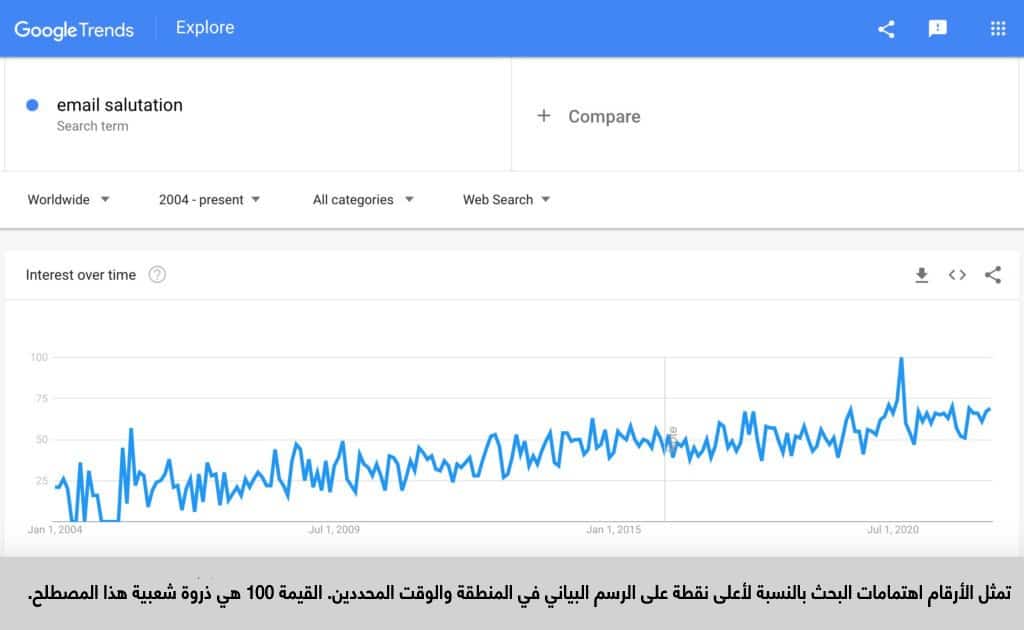Download the Interest over time CSV
Viewport: 1024px width, 630px height.
(922, 275)
